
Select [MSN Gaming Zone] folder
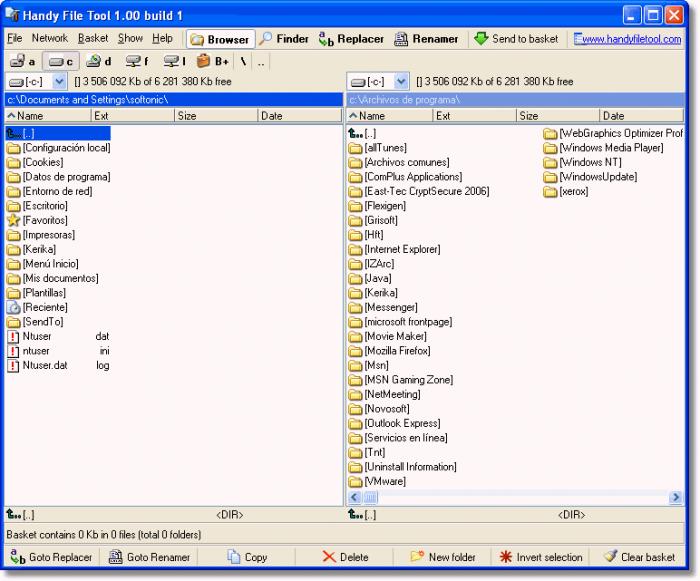point(401,380)
